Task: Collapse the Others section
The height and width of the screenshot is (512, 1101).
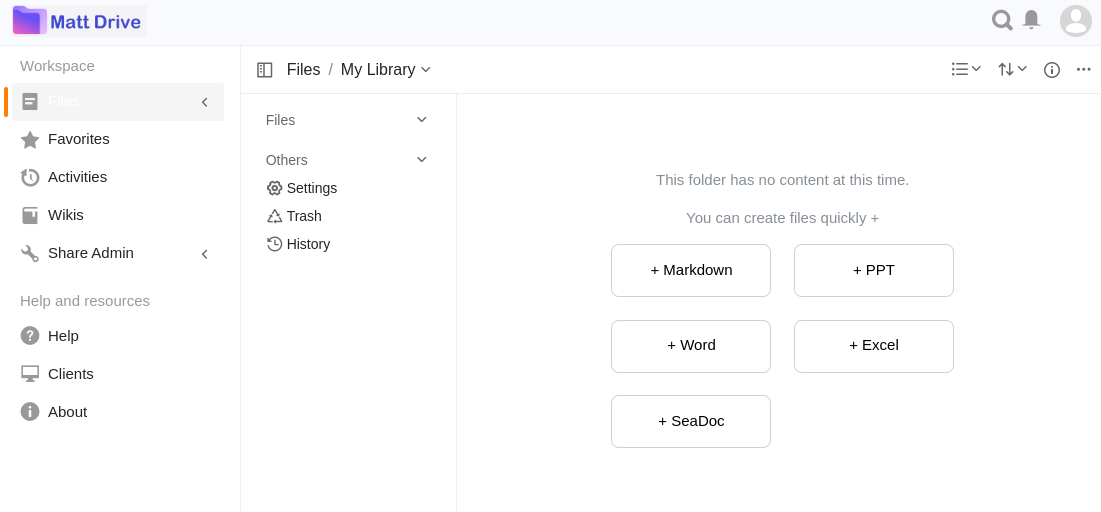Action: coord(421,160)
